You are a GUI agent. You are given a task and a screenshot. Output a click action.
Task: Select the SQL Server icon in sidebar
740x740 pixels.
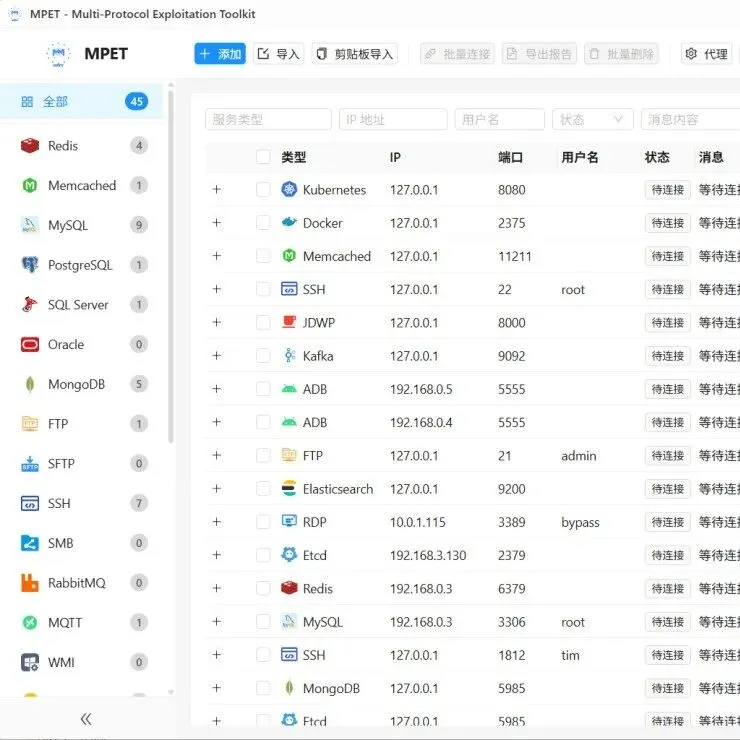[30, 304]
